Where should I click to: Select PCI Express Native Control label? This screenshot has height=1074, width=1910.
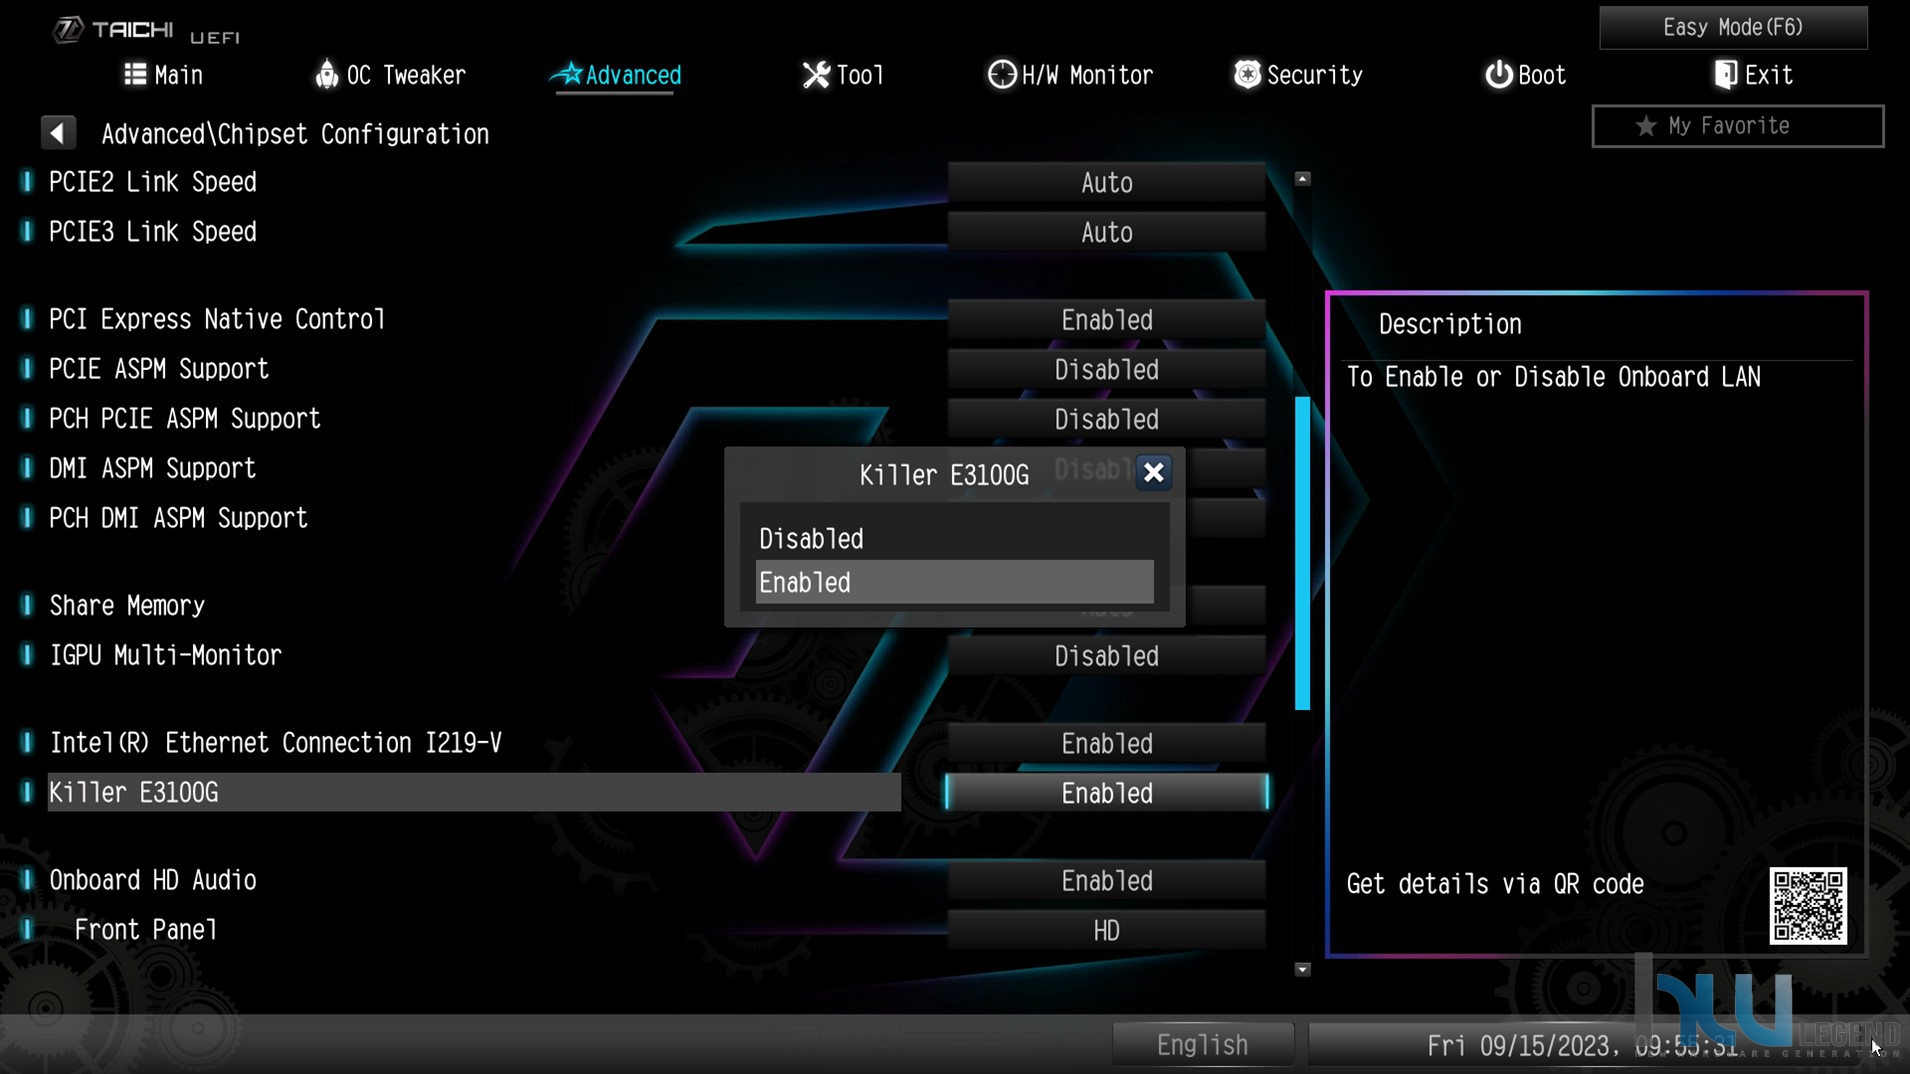[x=217, y=319]
